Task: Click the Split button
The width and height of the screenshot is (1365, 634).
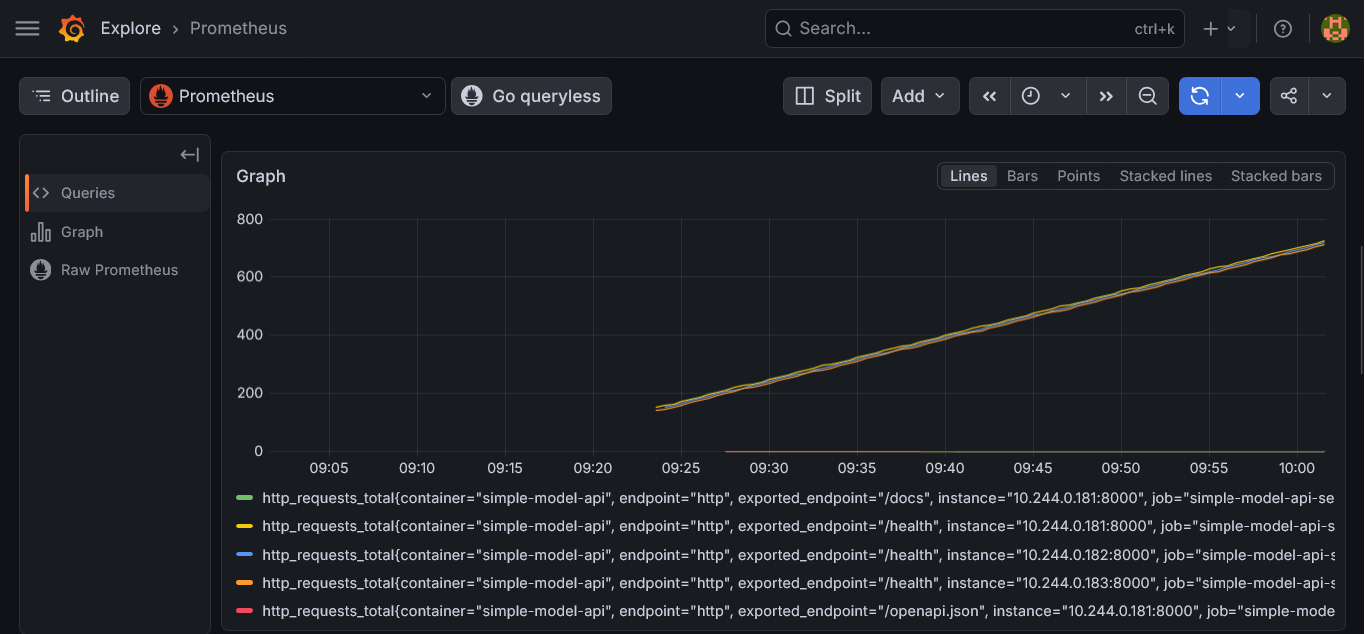Action: [827, 96]
